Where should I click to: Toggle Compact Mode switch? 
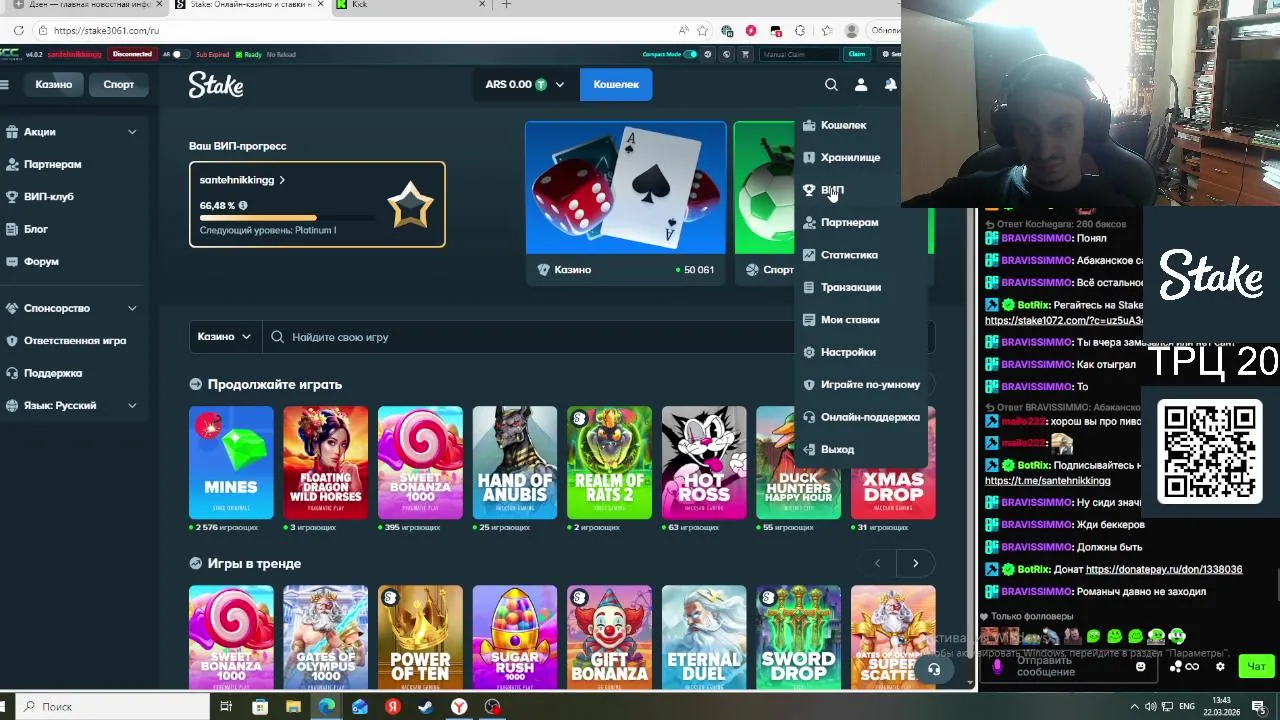690,54
